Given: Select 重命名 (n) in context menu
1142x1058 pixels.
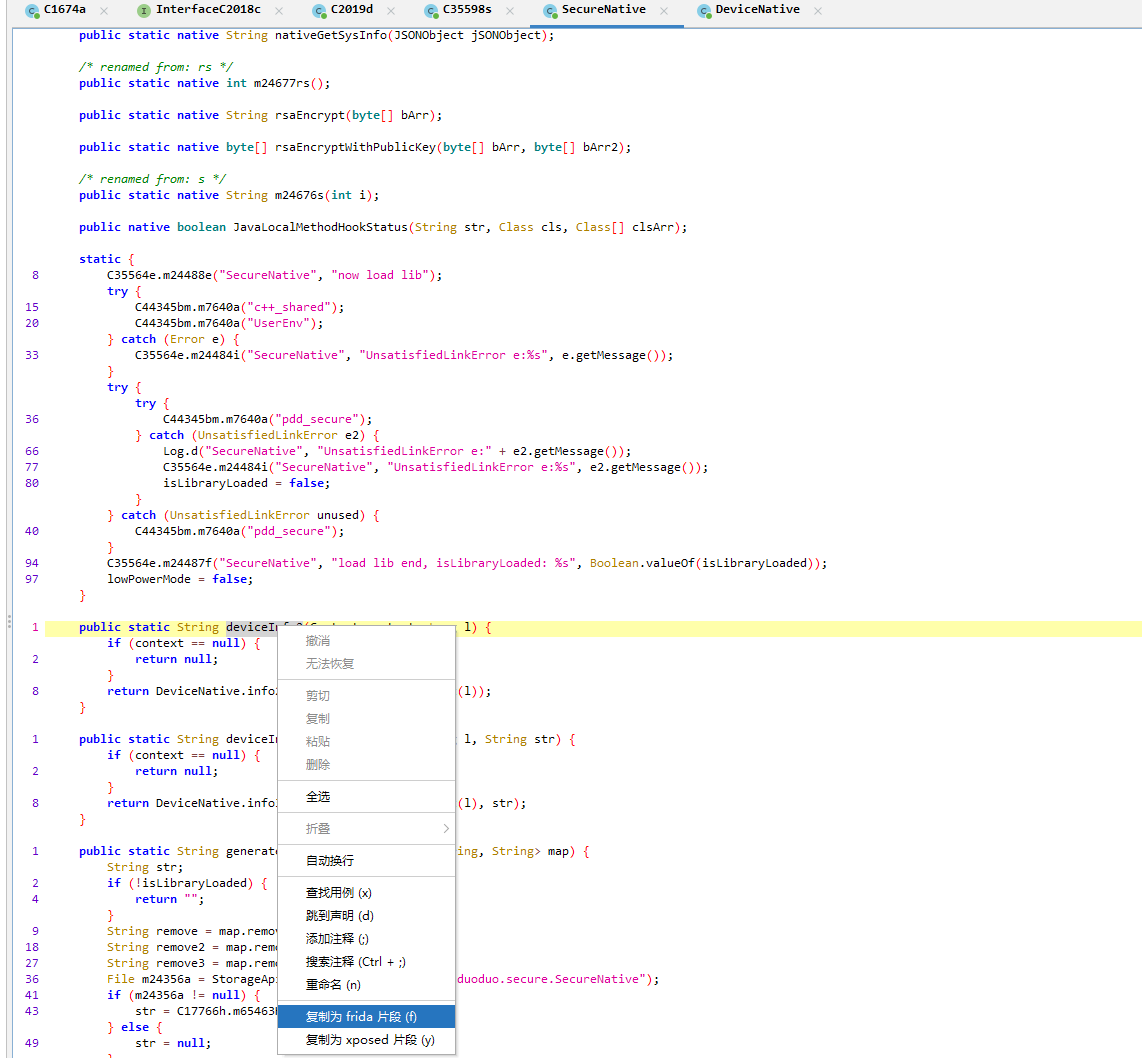Looking at the screenshot, I should 366,984.
